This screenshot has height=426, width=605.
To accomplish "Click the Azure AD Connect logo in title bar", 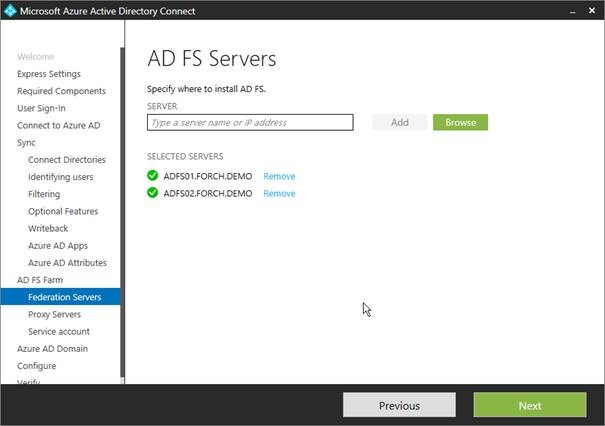I will coord(10,10).
